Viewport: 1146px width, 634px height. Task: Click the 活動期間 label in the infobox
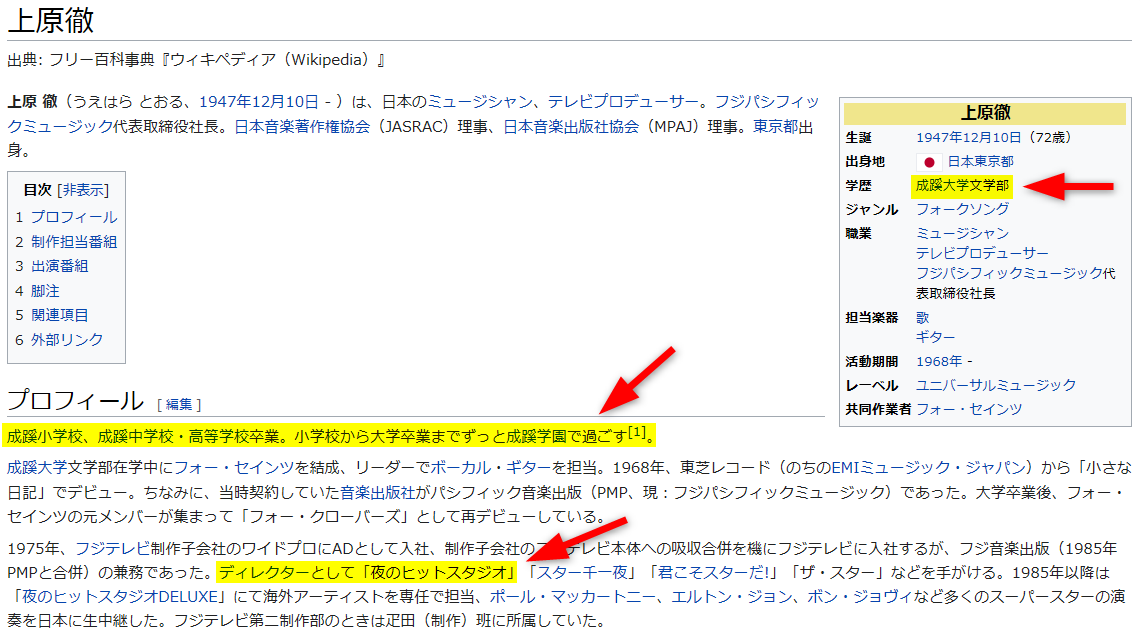tap(872, 361)
